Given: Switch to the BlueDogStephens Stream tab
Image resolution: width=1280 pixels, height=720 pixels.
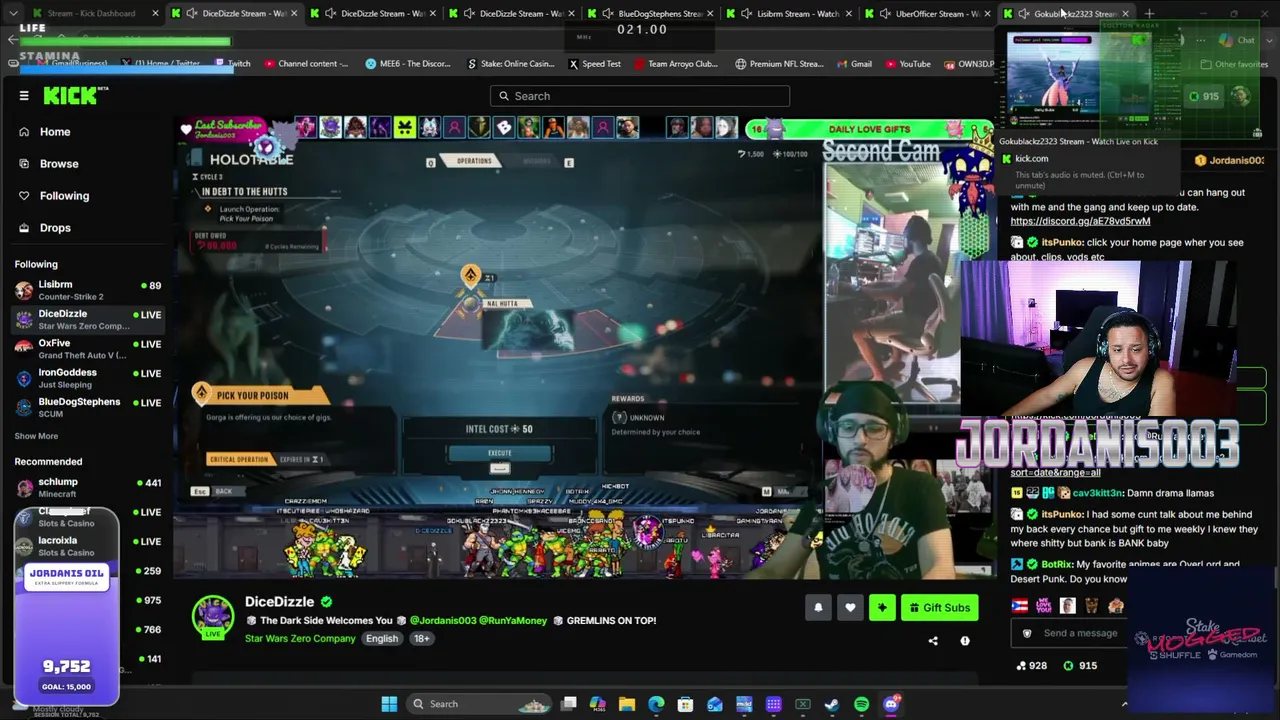Looking at the screenshot, I should (650, 14).
